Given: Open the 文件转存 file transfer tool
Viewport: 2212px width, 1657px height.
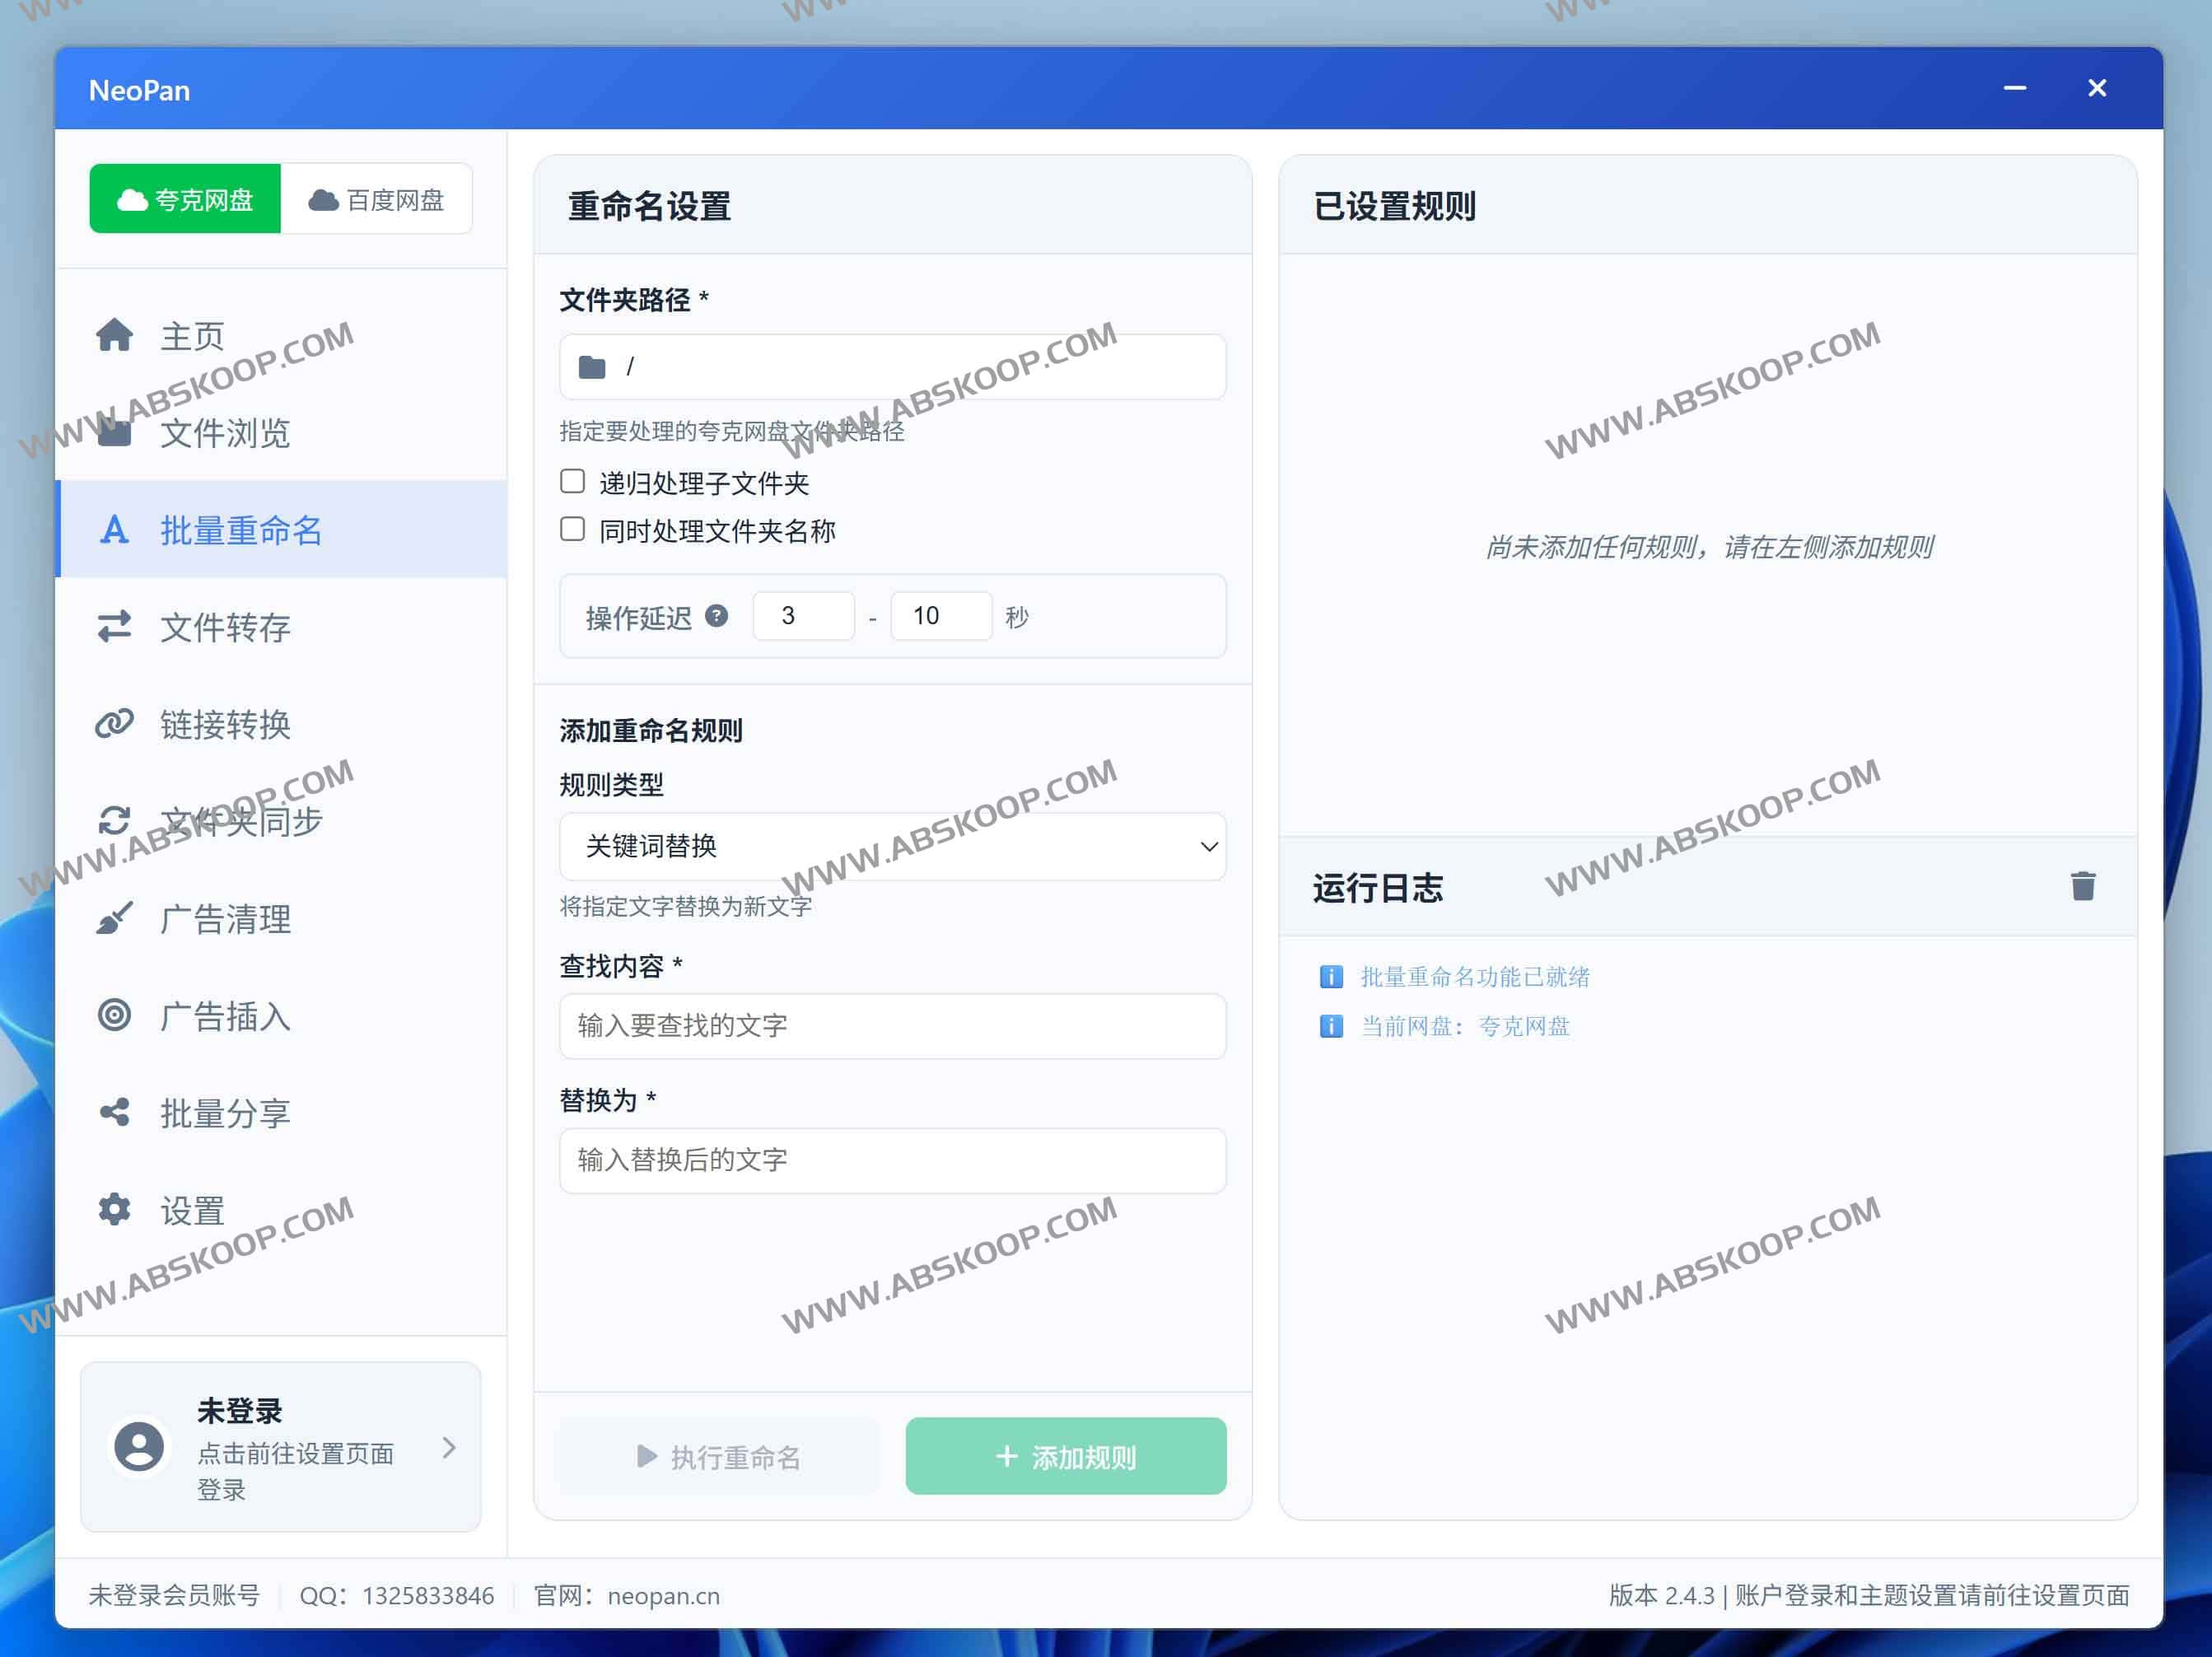Looking at the screenshot, I should [225, 628].
